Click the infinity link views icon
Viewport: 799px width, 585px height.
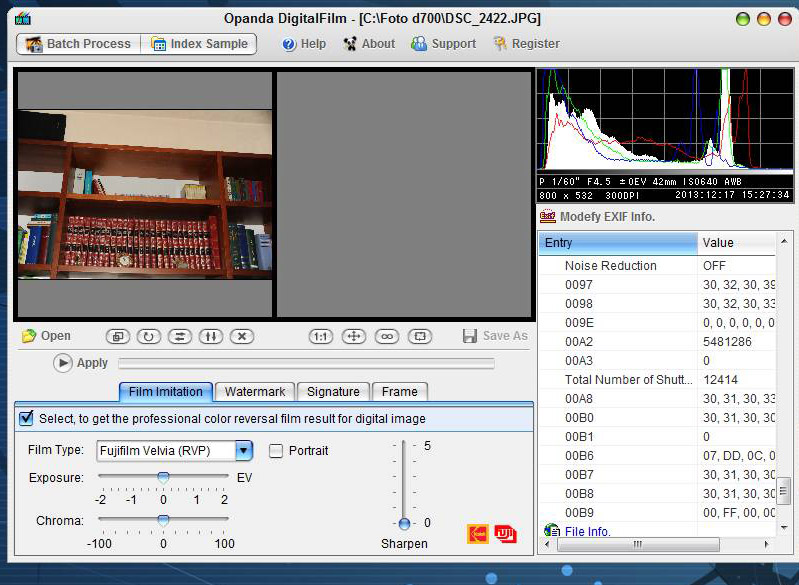coord(386,336)
